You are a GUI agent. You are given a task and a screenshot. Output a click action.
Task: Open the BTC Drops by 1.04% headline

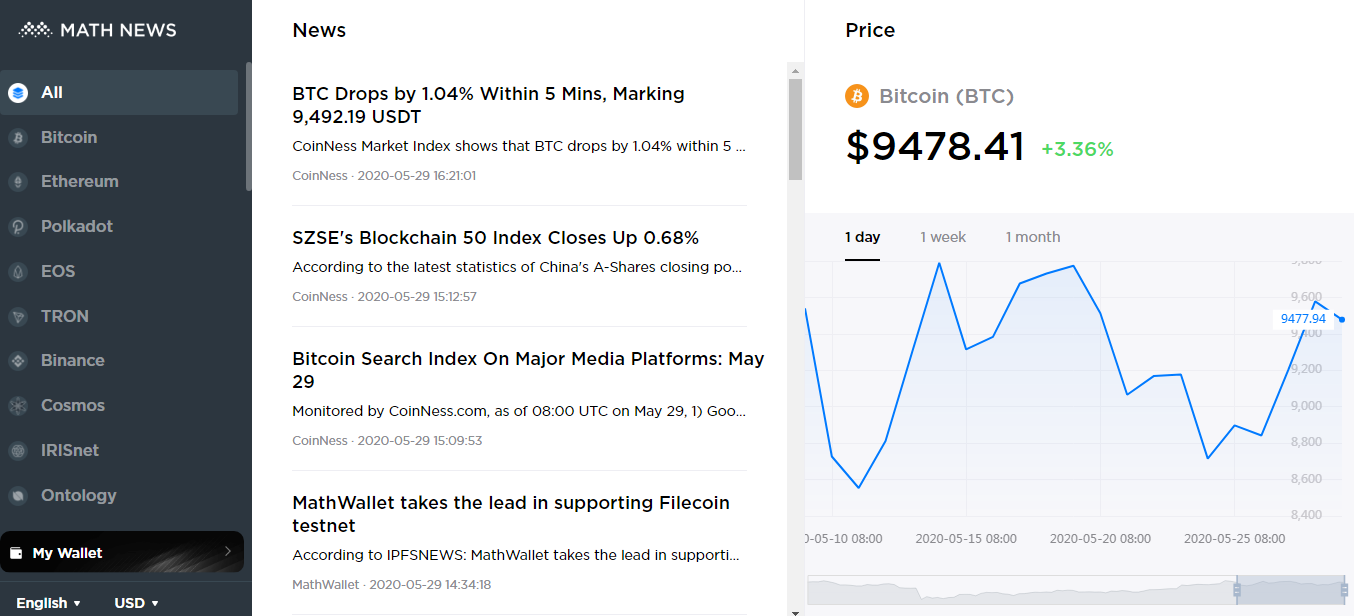[488, 105]
